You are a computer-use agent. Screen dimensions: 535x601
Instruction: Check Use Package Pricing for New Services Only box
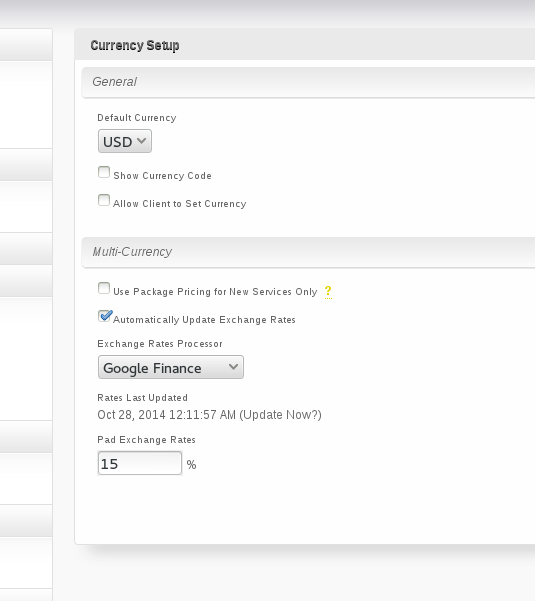(104, 288)
